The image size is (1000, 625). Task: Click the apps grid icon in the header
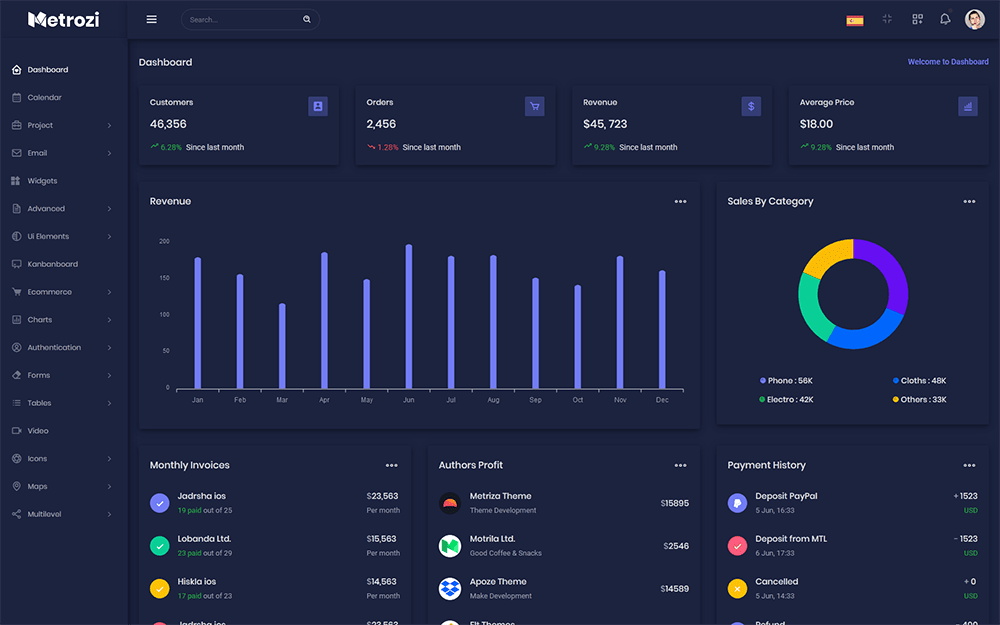click(916, 19)
